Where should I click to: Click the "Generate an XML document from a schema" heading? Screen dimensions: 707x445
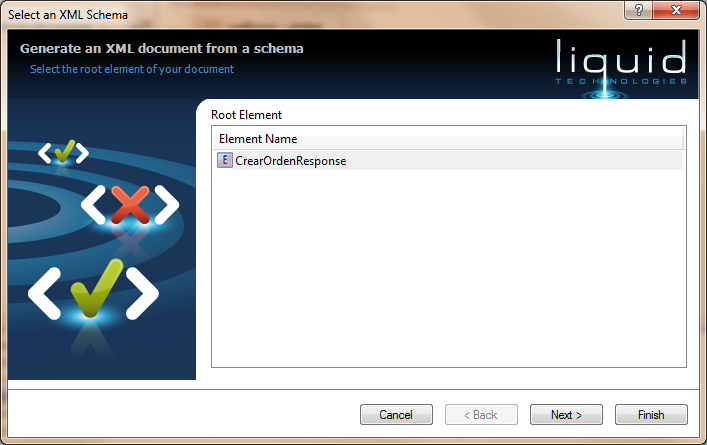pyautogui.click(x=161, y=48)
